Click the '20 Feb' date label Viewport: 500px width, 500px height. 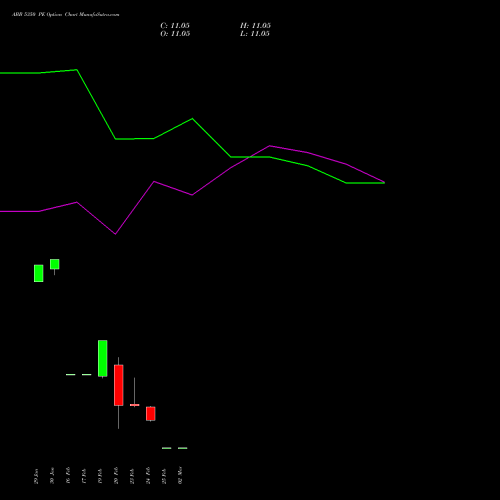[116, 476]
